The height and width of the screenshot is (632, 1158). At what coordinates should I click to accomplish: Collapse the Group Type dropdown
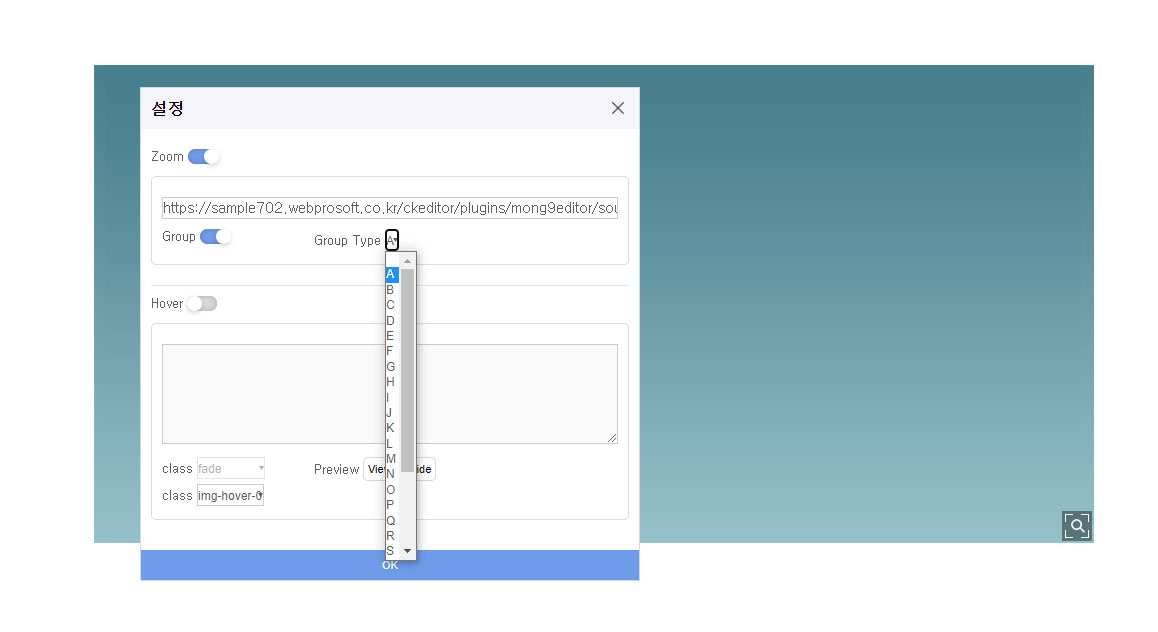coord(392,240)
